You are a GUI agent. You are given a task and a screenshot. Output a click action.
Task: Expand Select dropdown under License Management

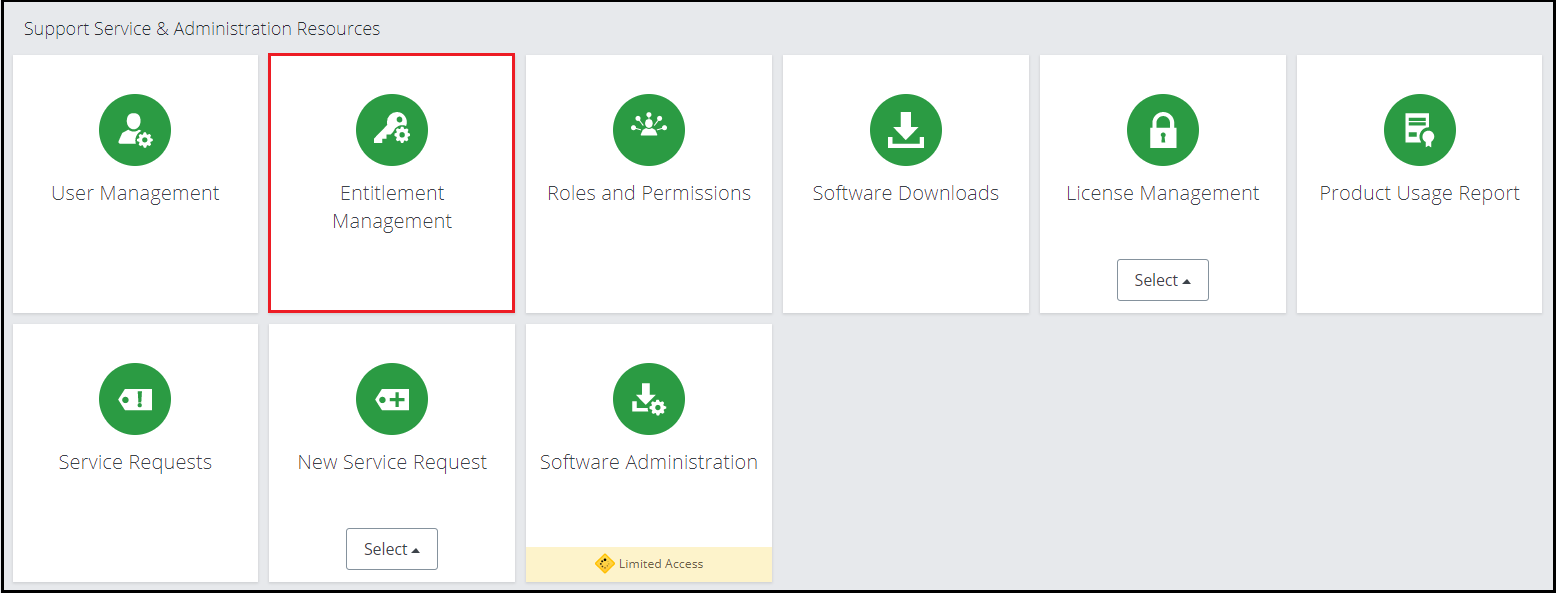tap(1163, 280)
